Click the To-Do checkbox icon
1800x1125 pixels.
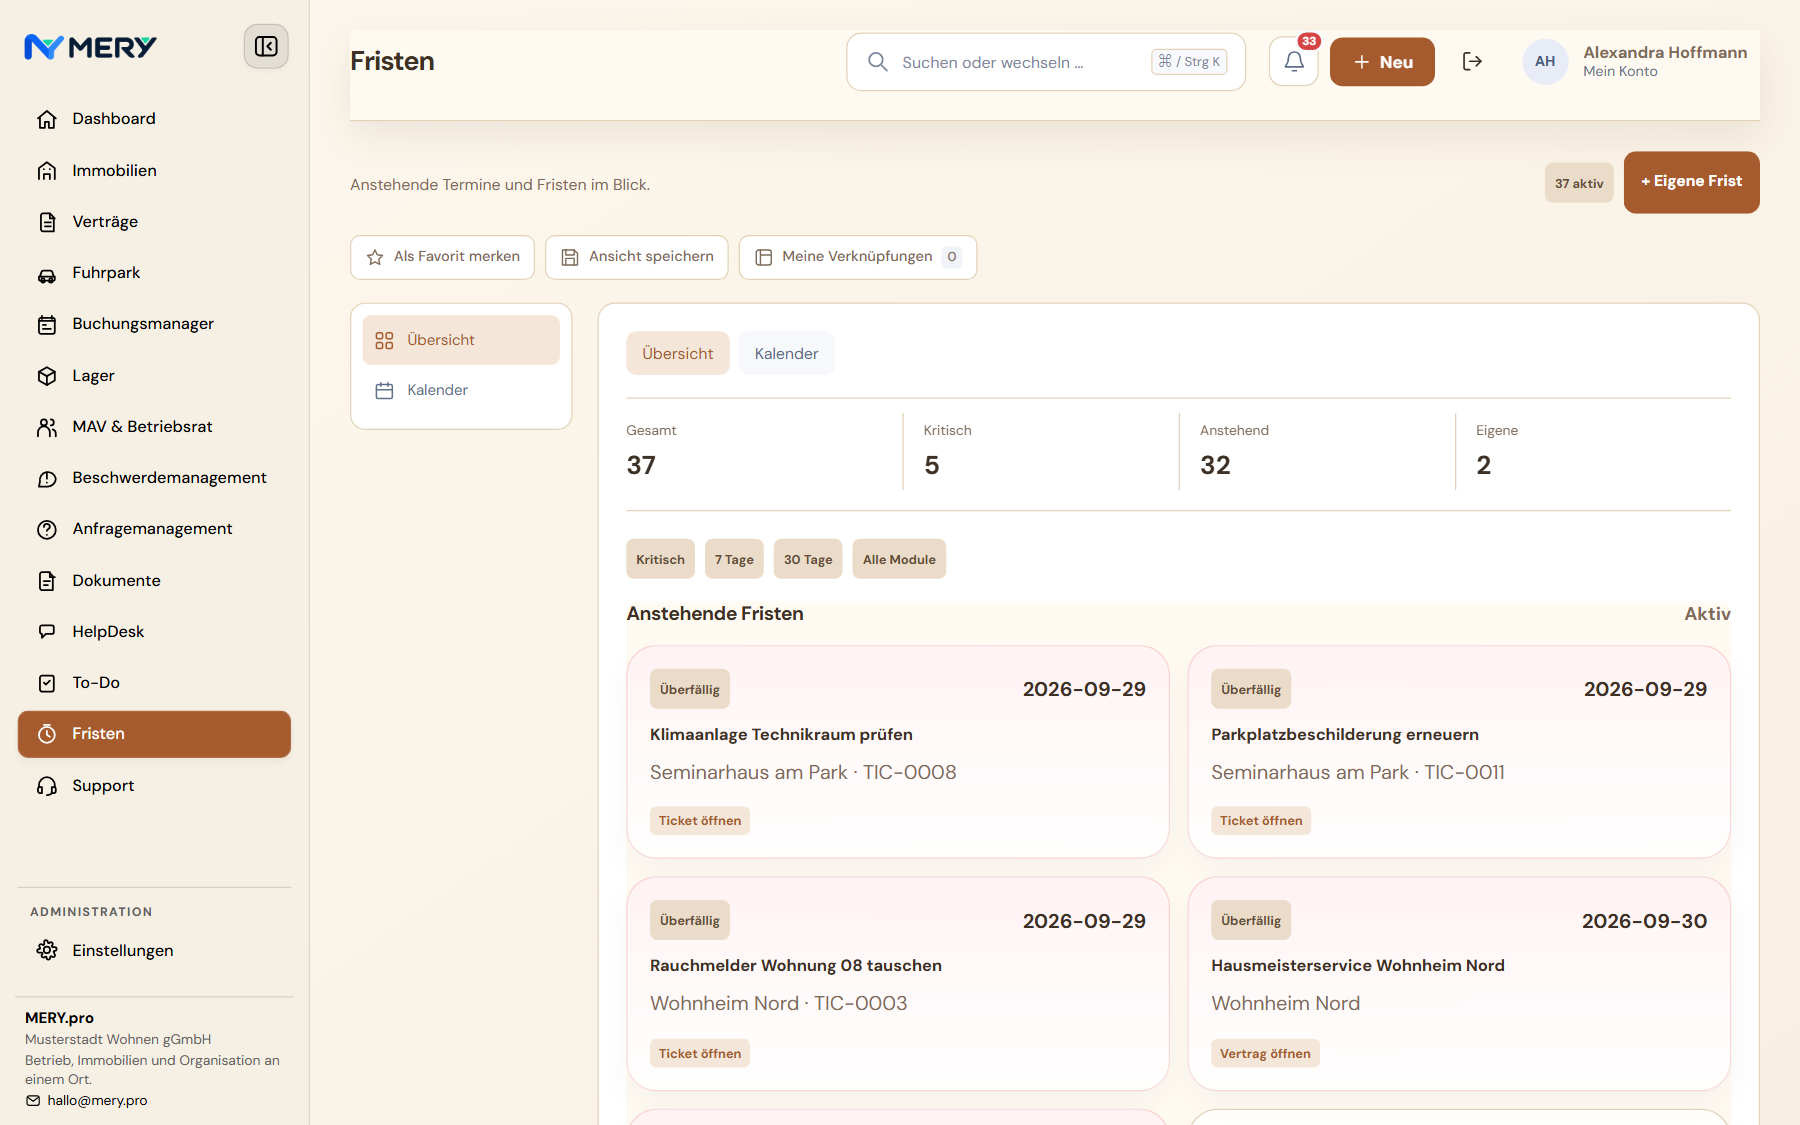[x=47, y=683]
